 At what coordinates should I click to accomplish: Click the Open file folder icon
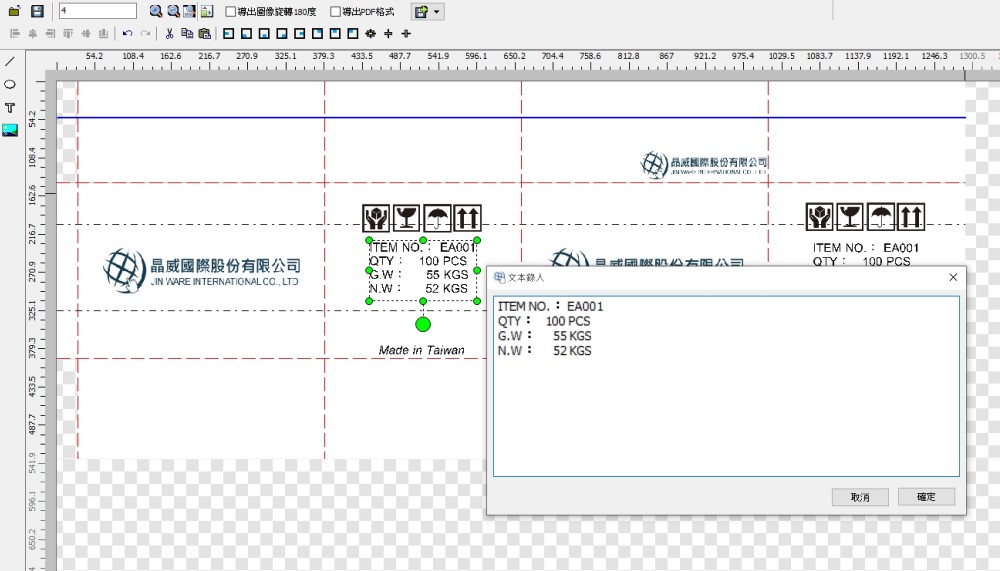(14, 11)
